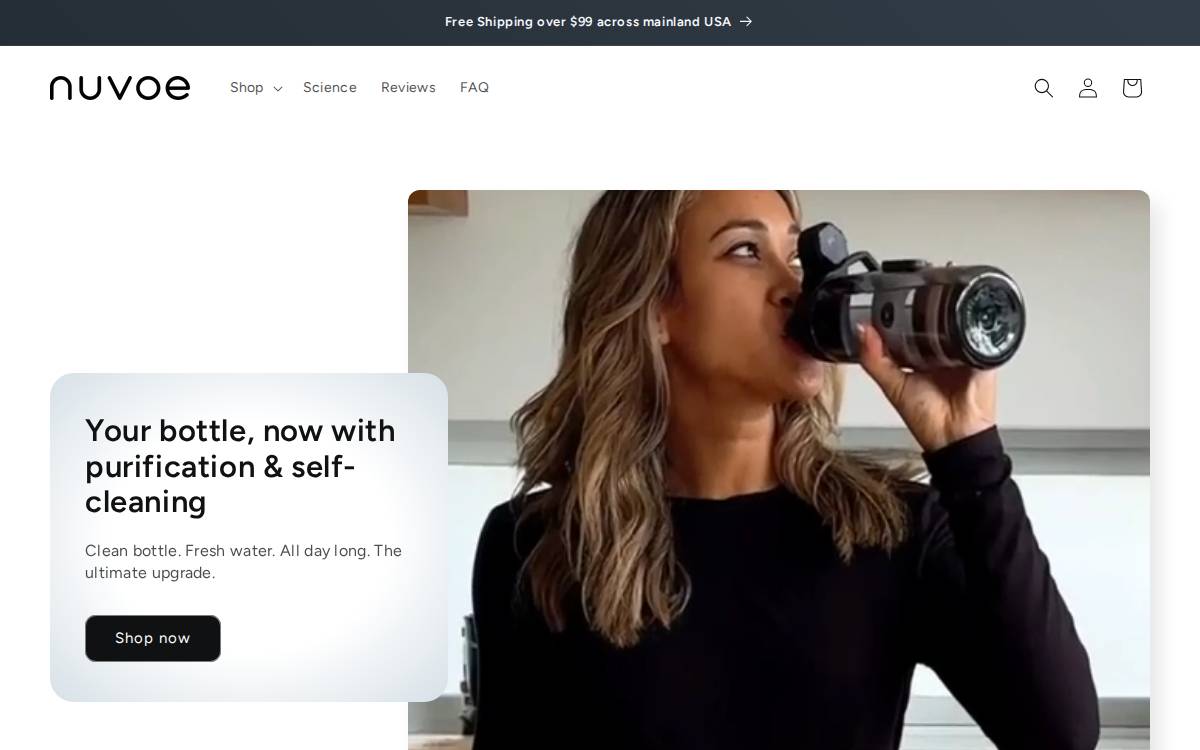Go to the Science page

click(x=330, y=88)
